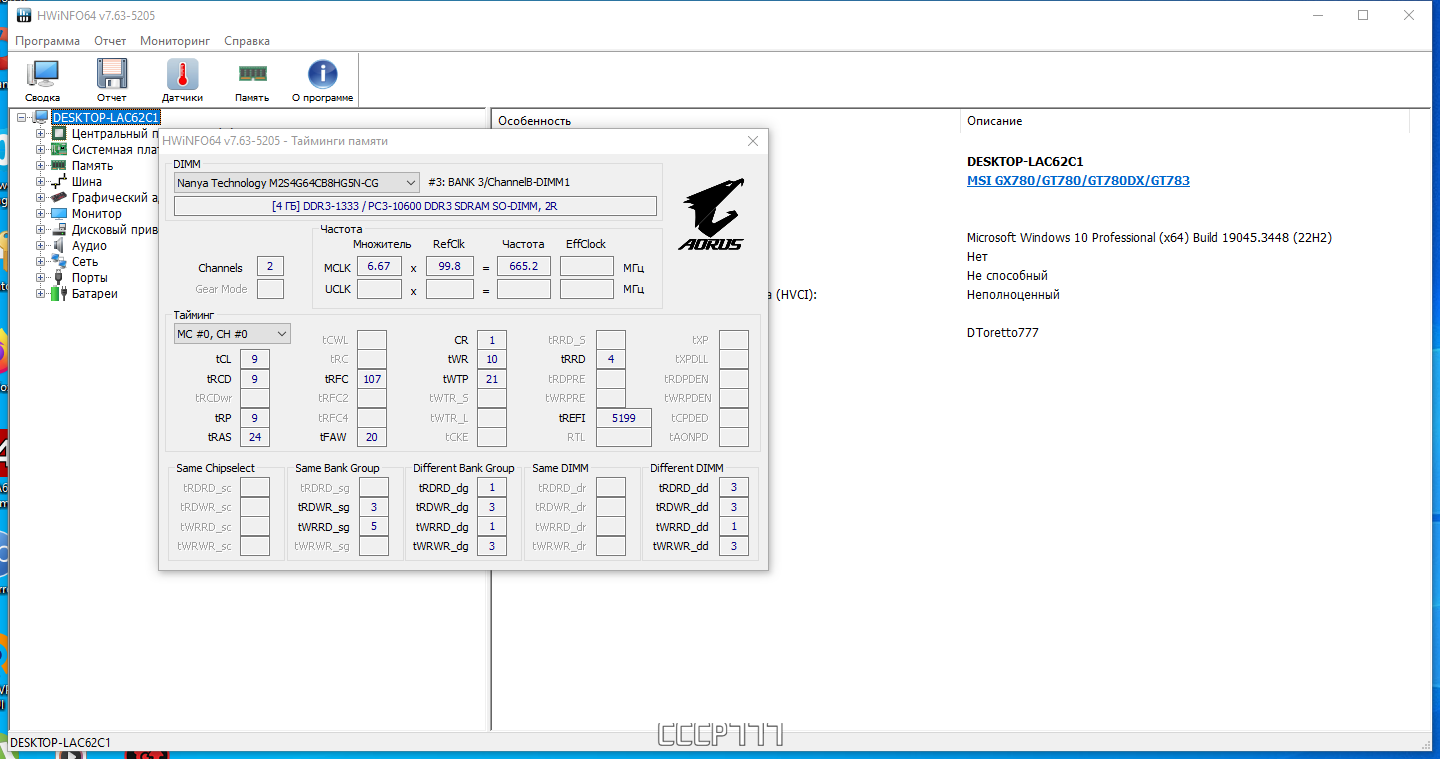Viewport: 1440px width, 759px height.
Task: Click the Шина bus icon in tree
Action: pos(58,182)
